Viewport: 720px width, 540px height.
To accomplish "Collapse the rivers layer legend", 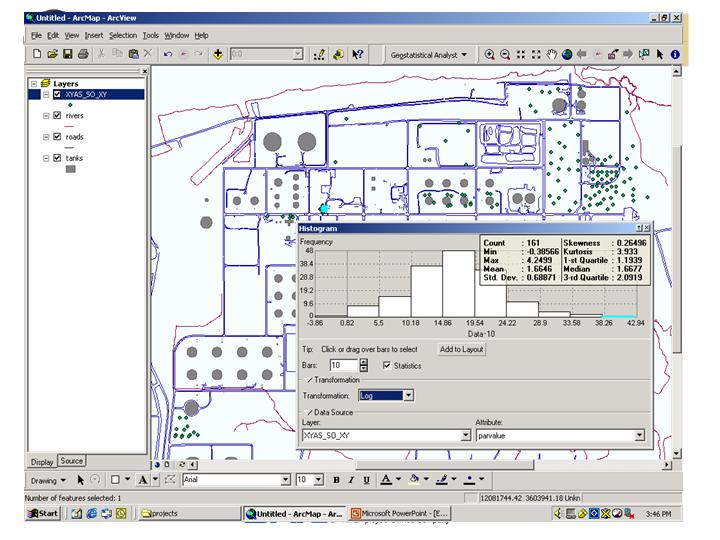I will click(46, 116).
